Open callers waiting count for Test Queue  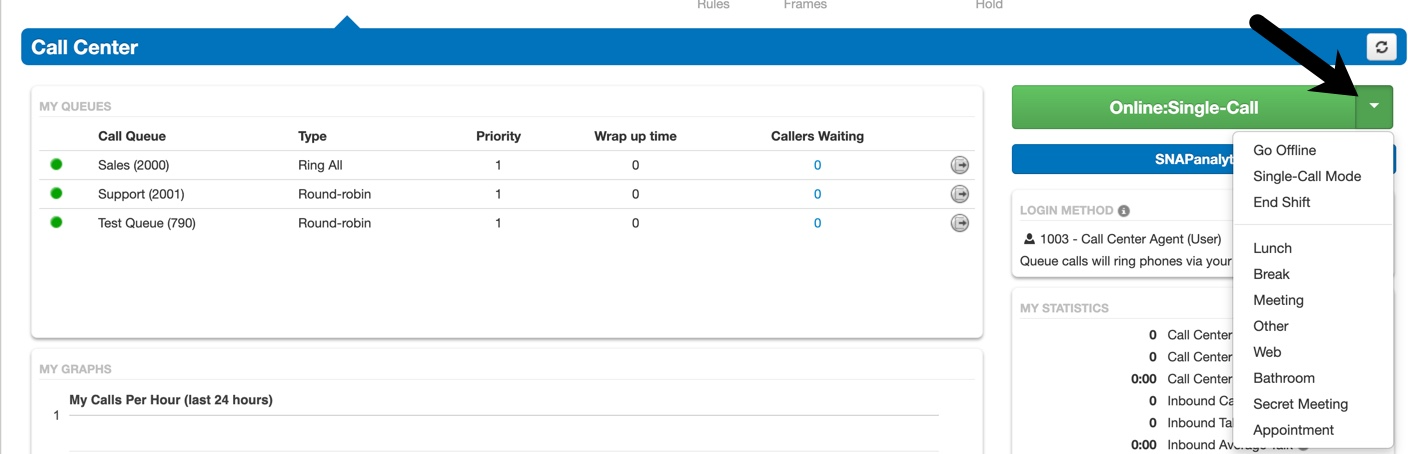(817, 223)
